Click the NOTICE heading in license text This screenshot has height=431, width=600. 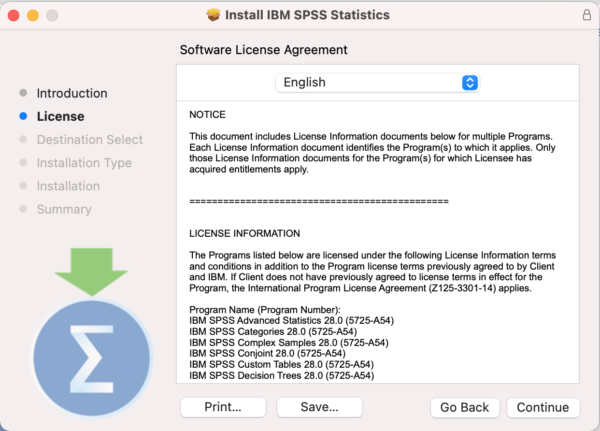[x=207, y=115]
